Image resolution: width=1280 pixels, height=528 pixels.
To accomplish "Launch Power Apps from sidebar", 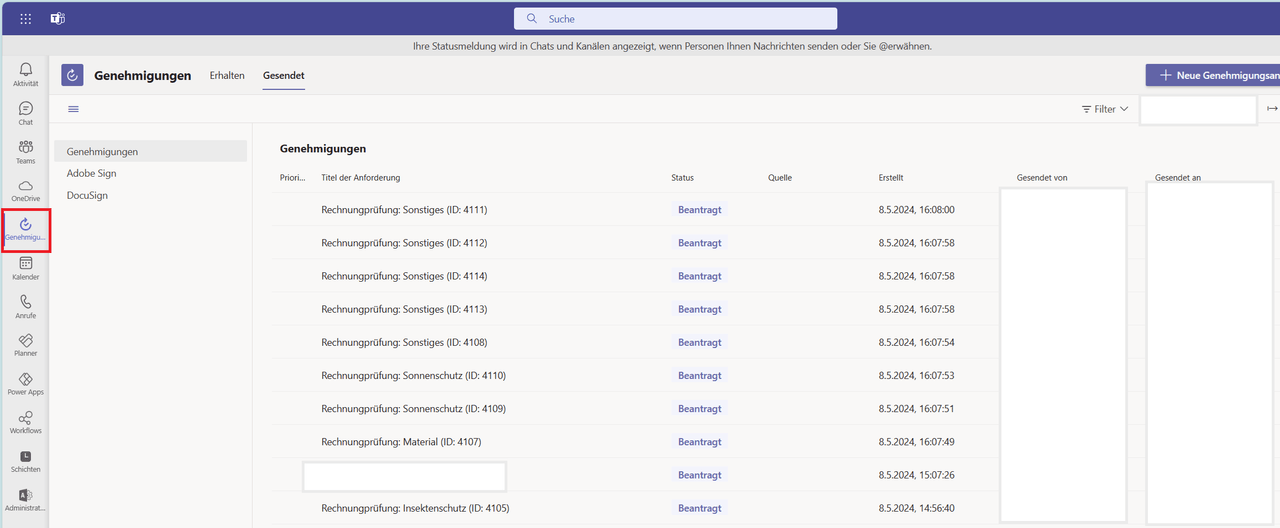I will click(x=26, y=383).
